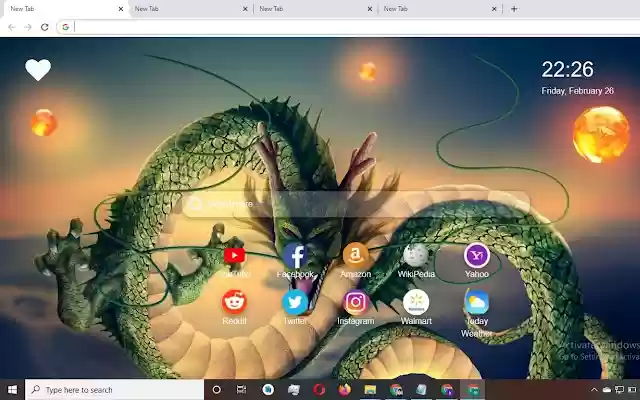This screenshot has width=640, height=400.
Task: Click the Google icon in address bar
Action: tap(65, 27)
